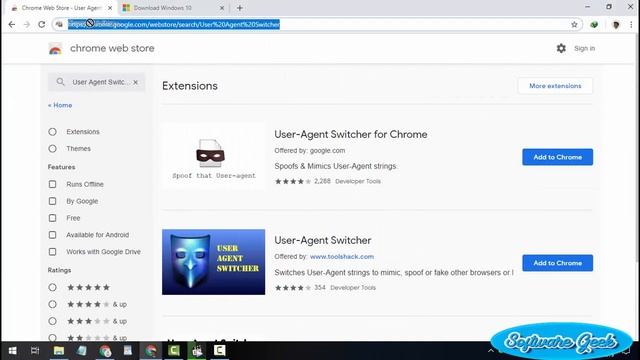Click the 2,288 ratings count
Screen dimensions: 640x360
[322, 181]
